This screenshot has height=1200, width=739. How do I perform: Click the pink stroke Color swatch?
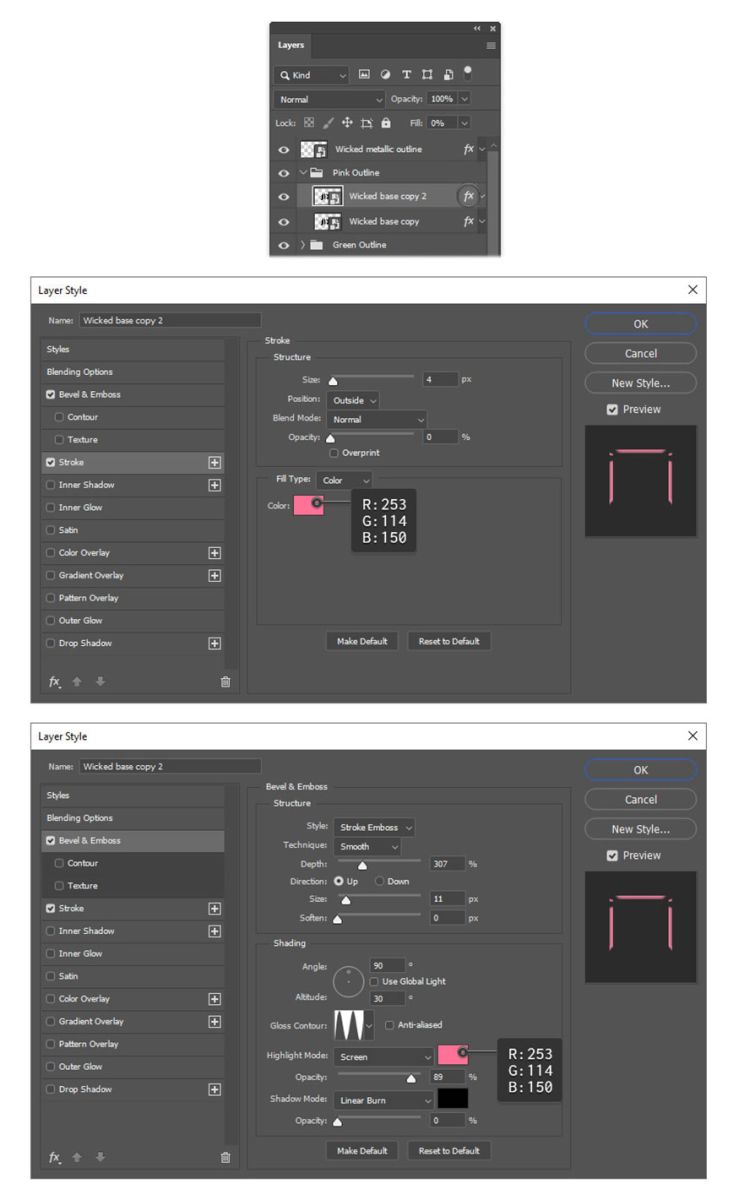tap(309, 505)
